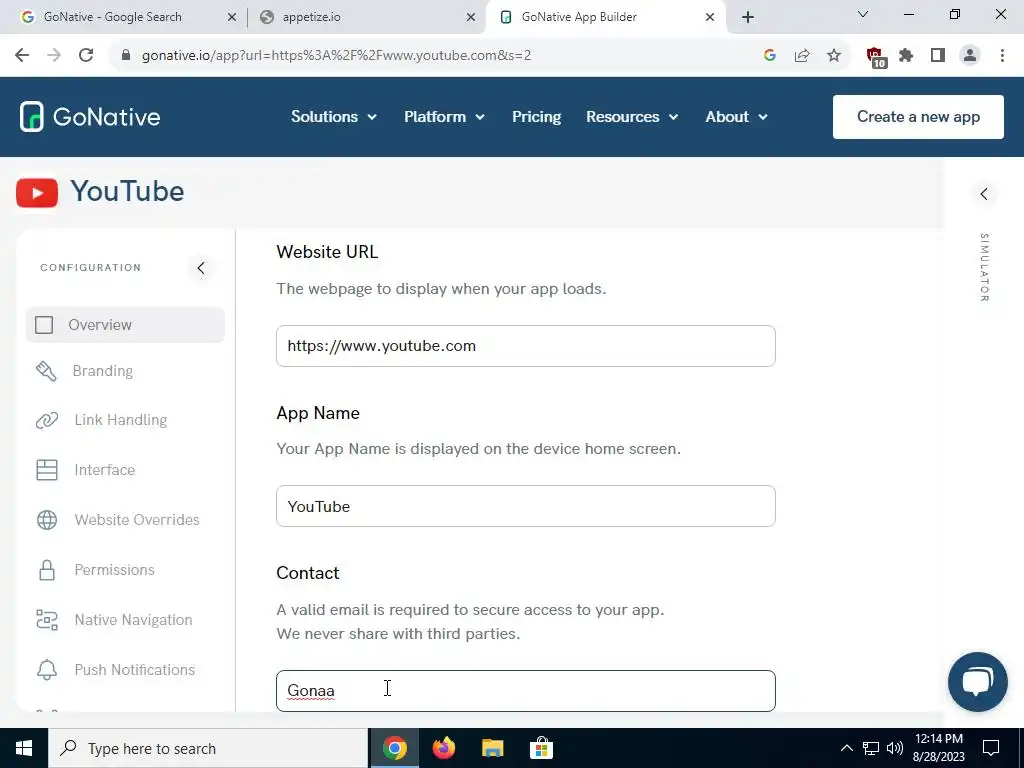
Task: Switch to GoNative - Google Search tab
Action: tap(112, 17)
